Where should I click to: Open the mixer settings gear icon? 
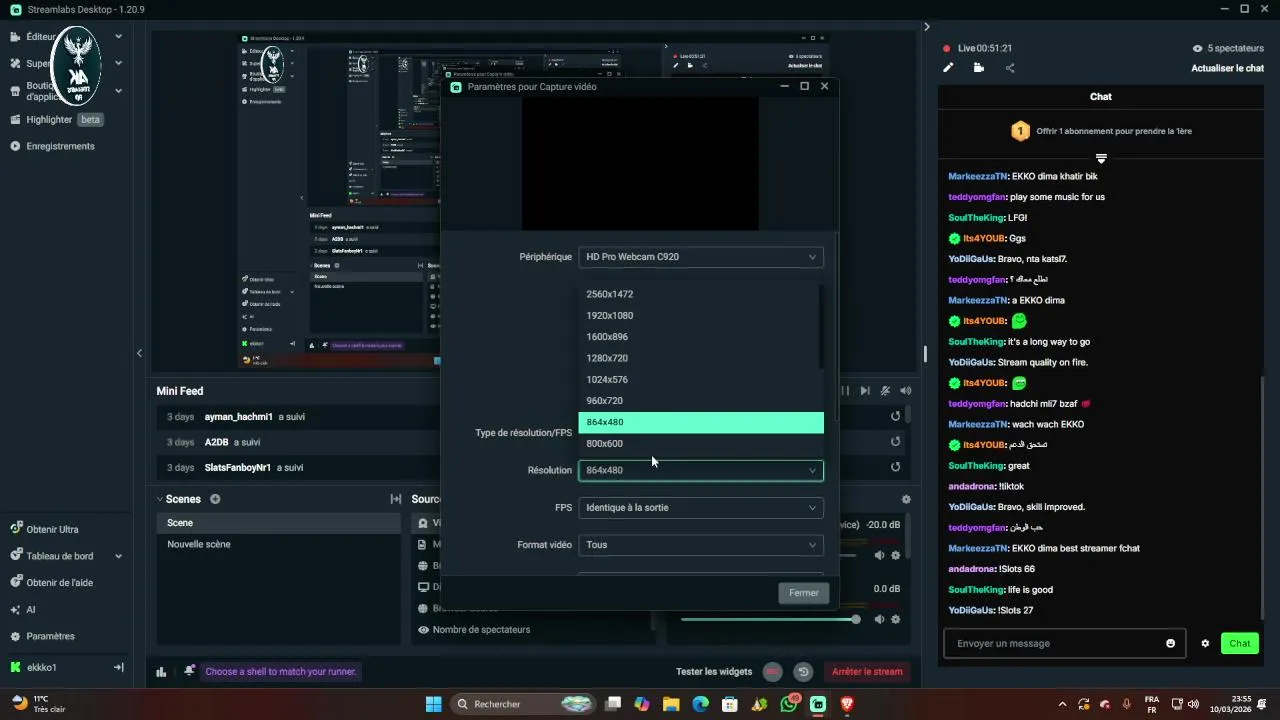point(906,499)
